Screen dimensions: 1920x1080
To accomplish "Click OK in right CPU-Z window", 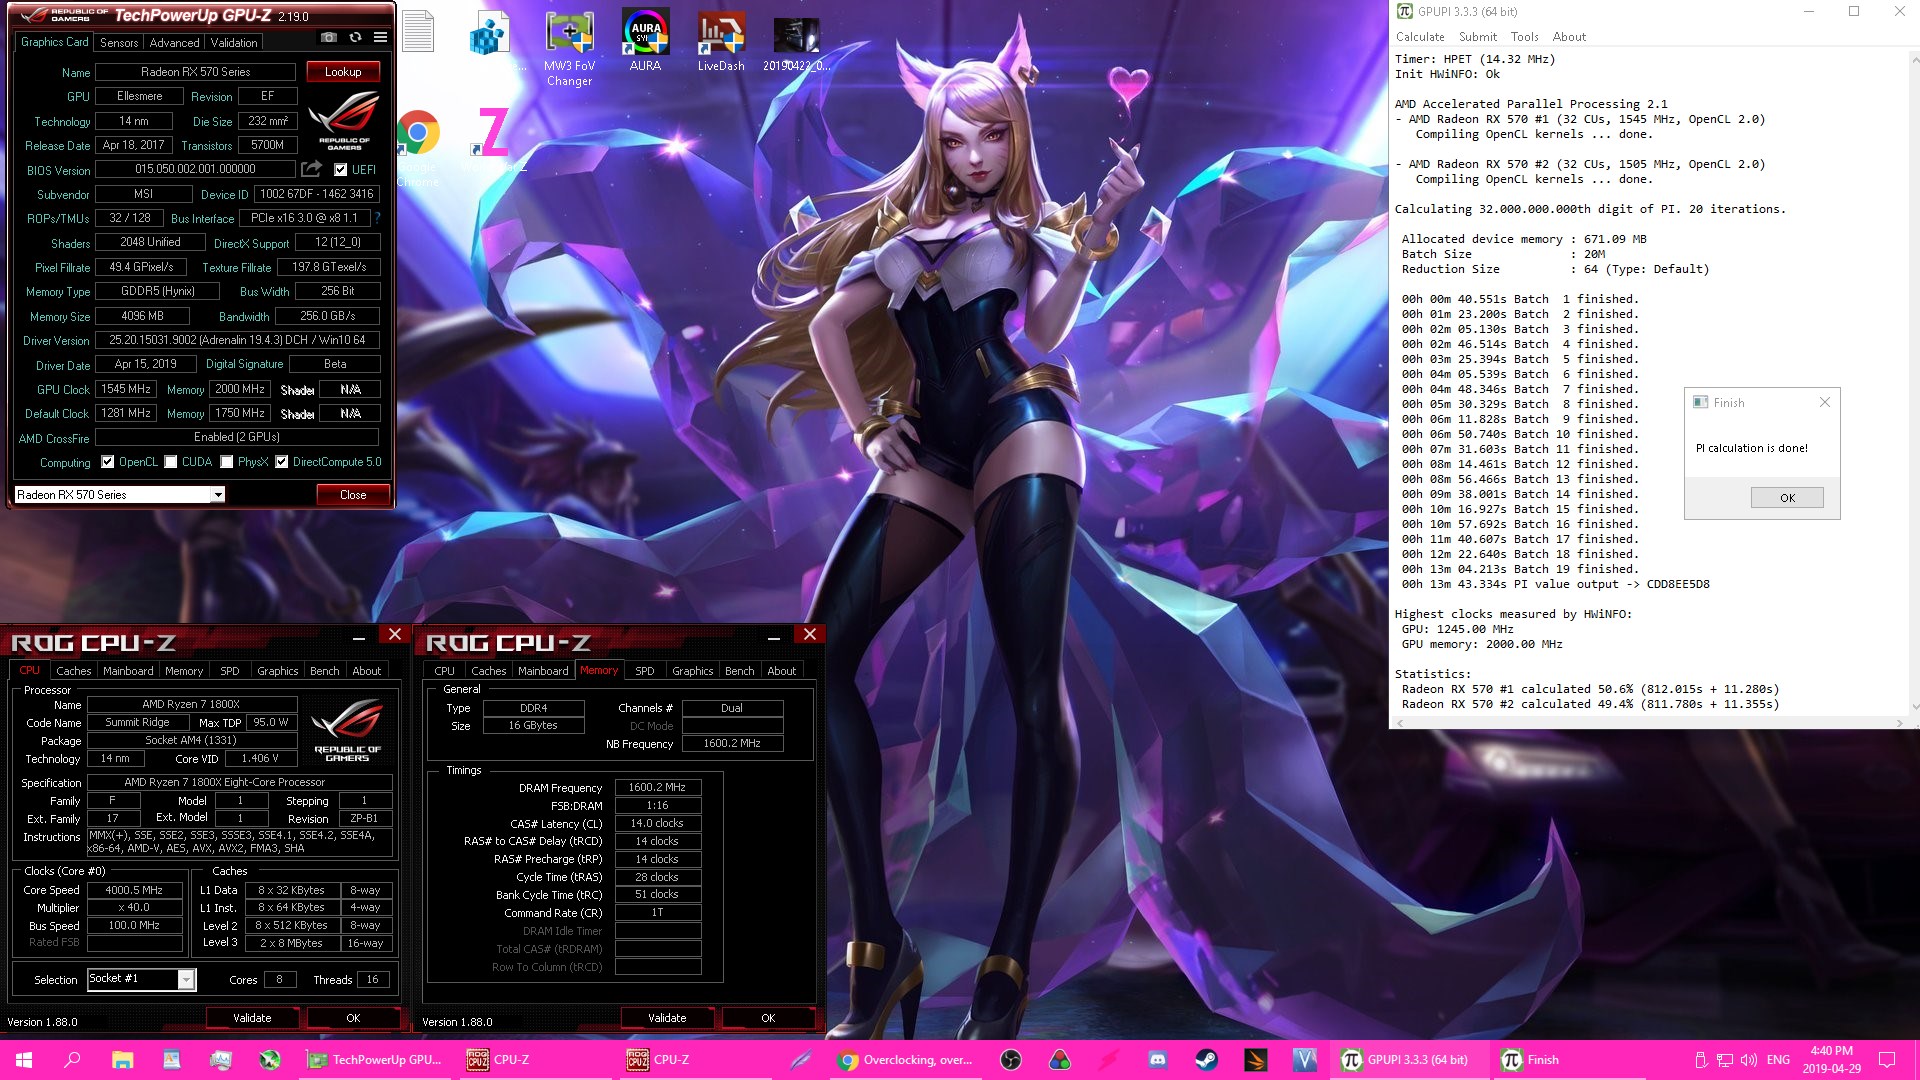I will pyautogui.click(x=768, y=1018).
